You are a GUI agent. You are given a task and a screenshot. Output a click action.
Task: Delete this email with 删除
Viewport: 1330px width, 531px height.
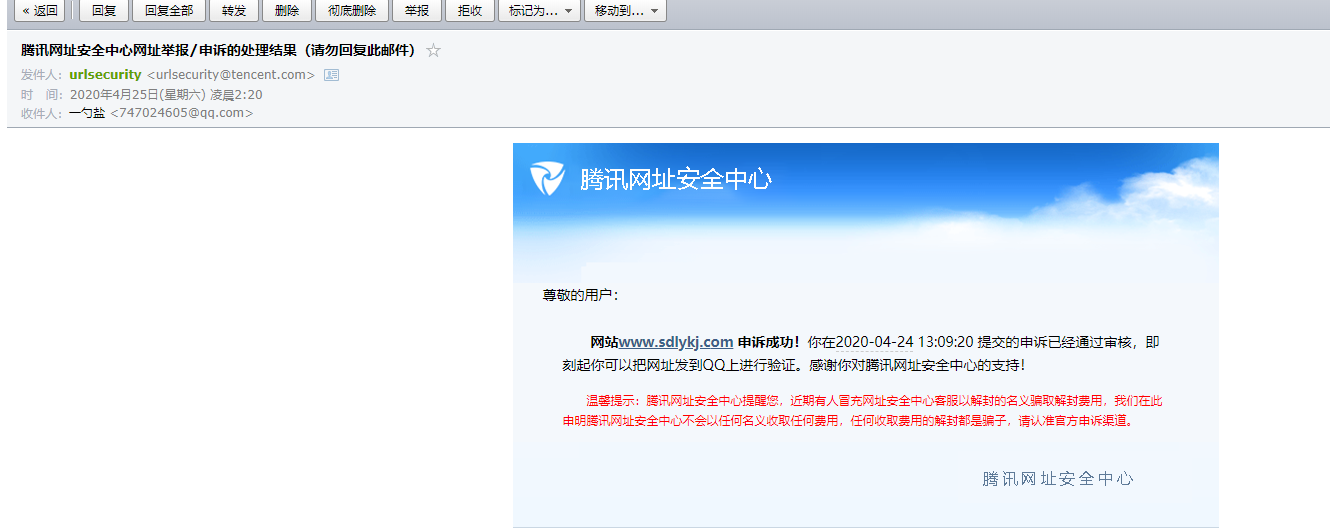(x=287, y=11)
